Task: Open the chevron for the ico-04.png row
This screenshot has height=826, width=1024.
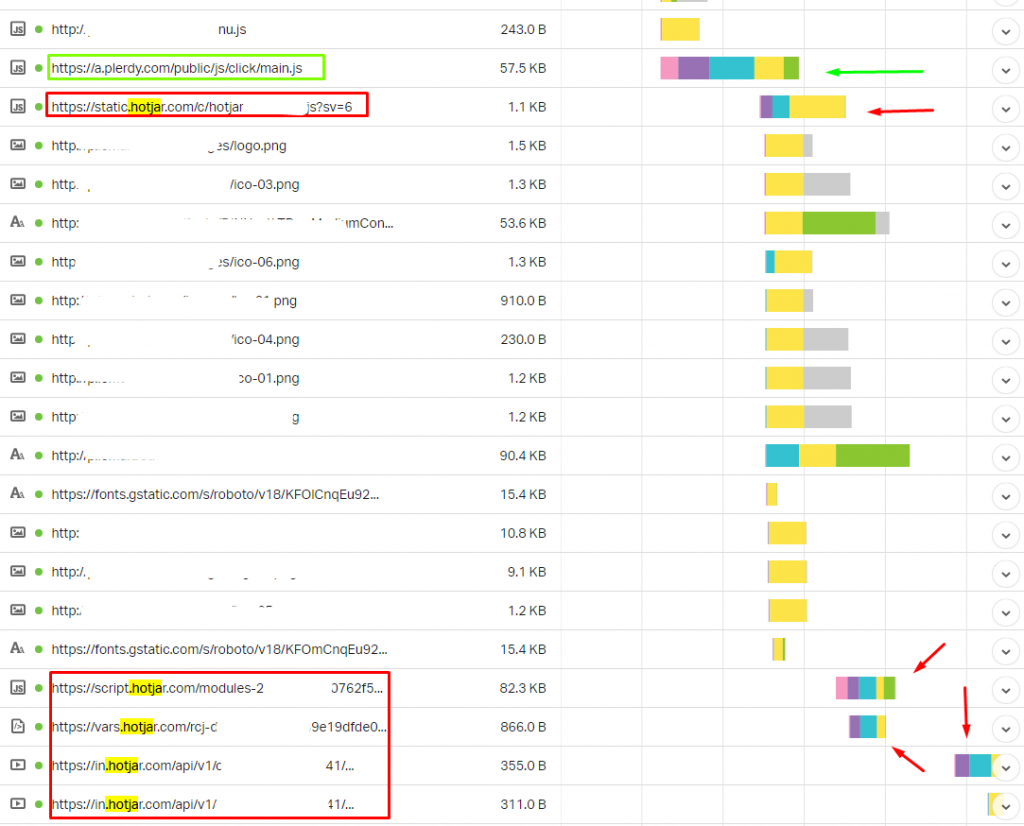Action: 1005,342
